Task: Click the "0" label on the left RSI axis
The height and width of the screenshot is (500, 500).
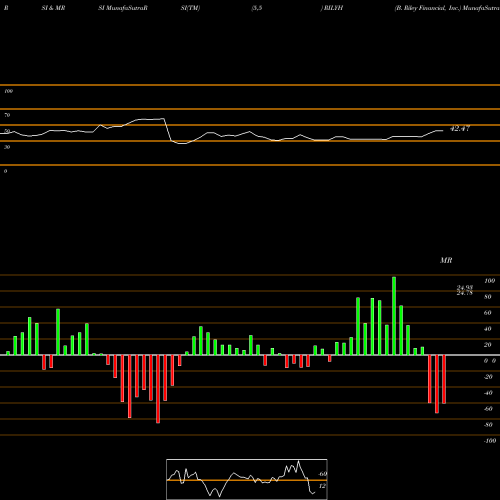Action: pos(5,171)
